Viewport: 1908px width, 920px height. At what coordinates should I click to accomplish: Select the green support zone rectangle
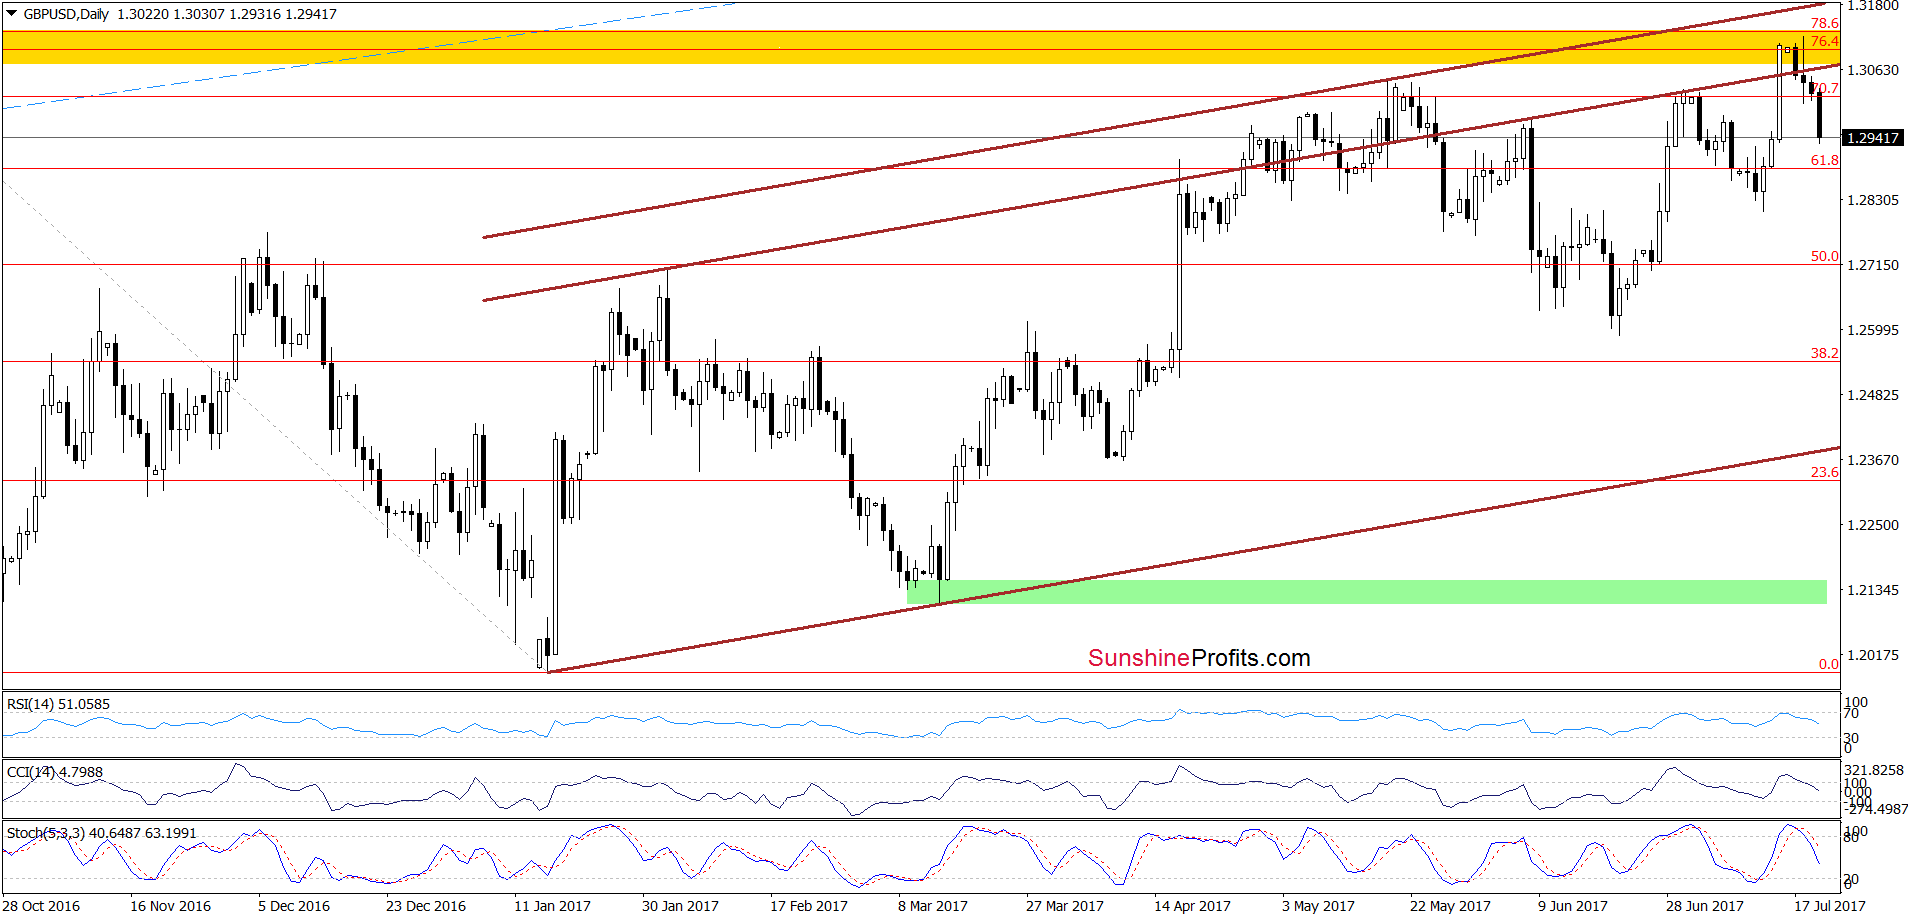coord(1367,591)
